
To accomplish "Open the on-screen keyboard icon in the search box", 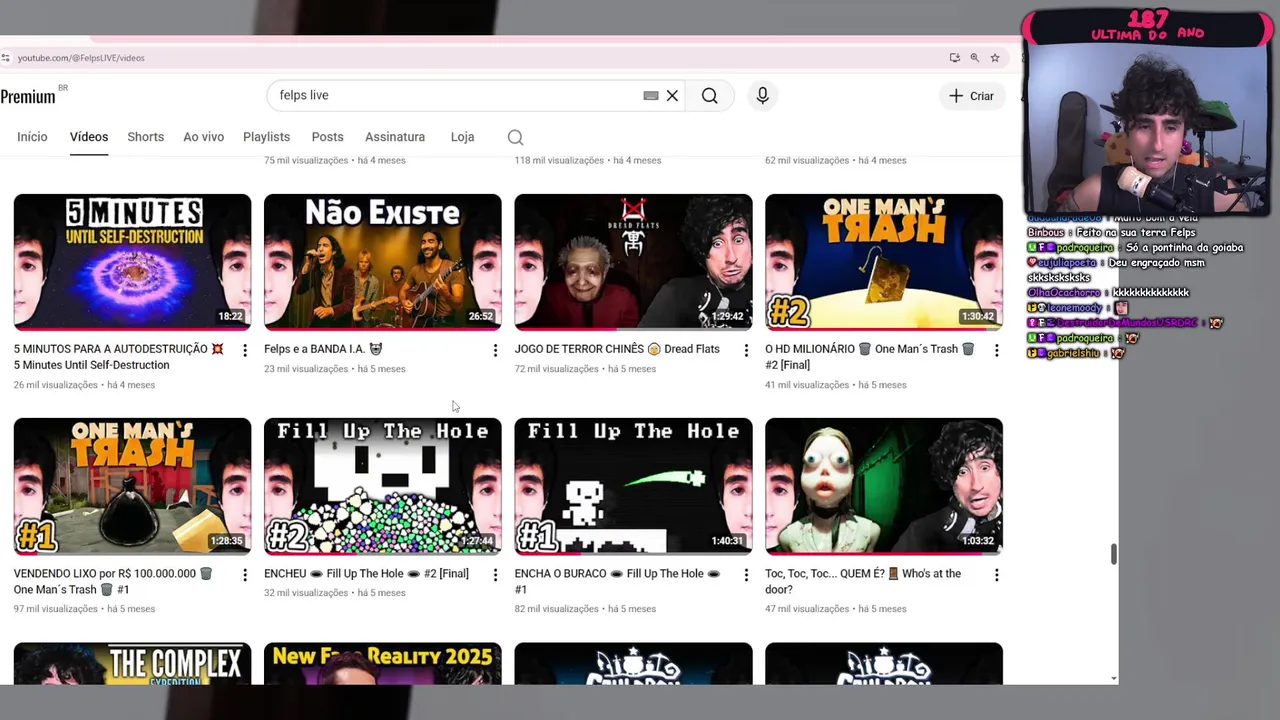I will (x=651, y=96).
